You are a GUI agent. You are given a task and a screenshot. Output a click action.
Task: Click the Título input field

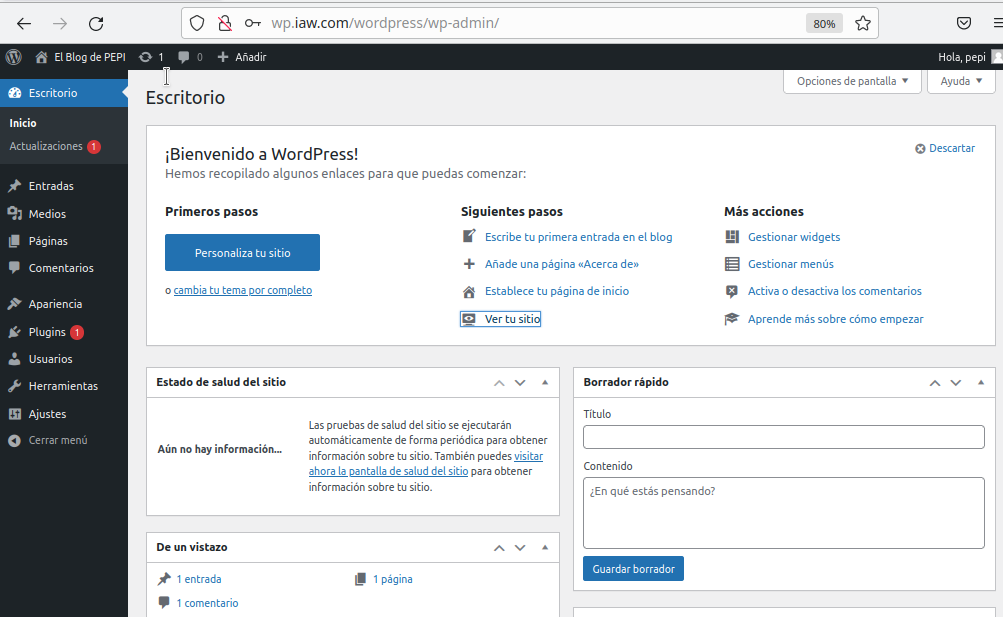[783, 437]
